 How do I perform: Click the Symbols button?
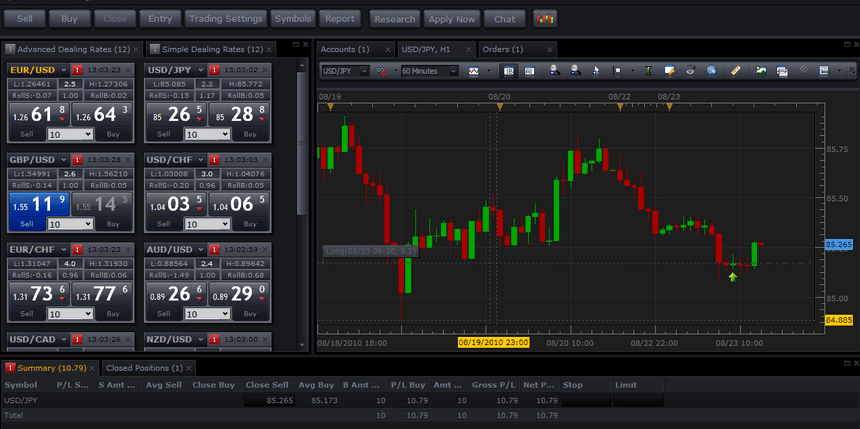(293, 19)
